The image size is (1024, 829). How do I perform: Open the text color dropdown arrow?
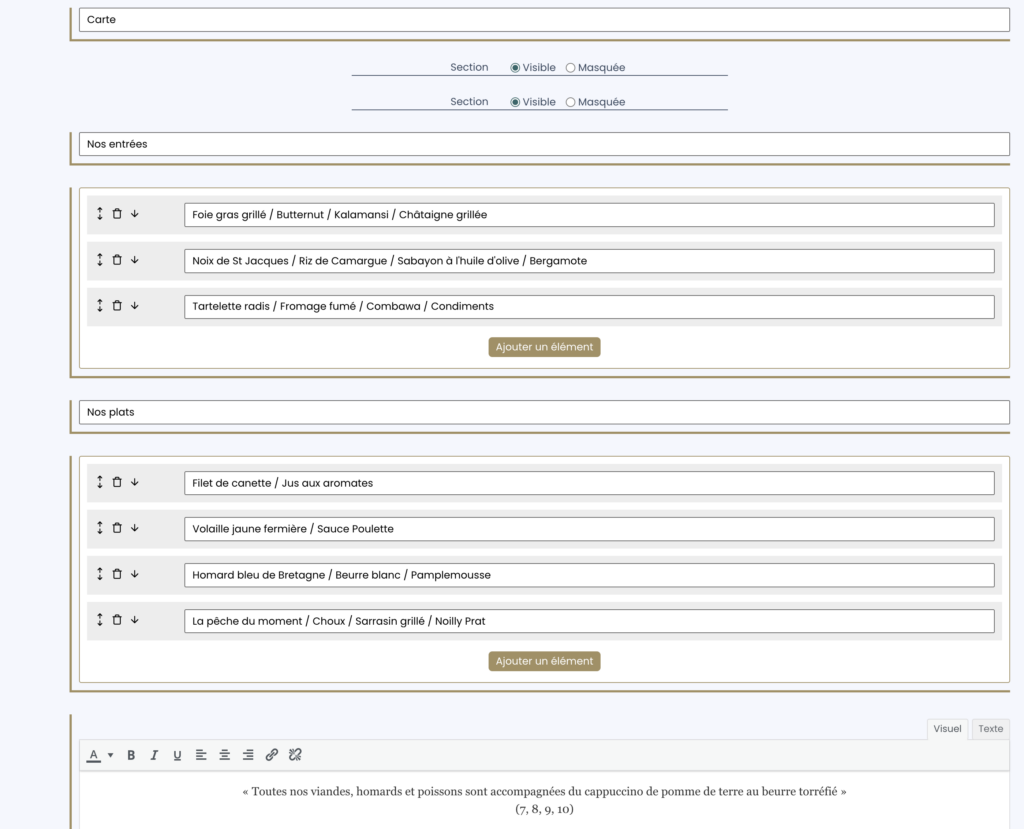click(x=110, y=755)
